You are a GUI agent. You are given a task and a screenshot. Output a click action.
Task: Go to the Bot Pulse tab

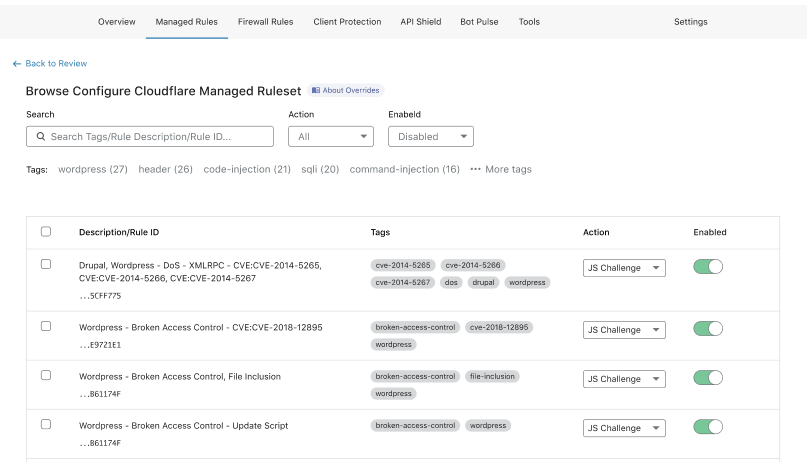click(479, 22)
